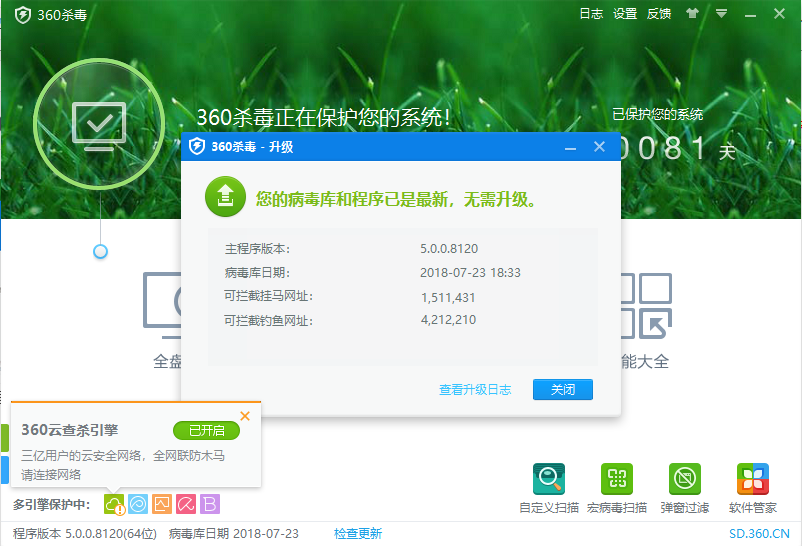Viewport: 802px width, 546px height.
Task: Click 检查更新 check update link
Action: point(358,534)
